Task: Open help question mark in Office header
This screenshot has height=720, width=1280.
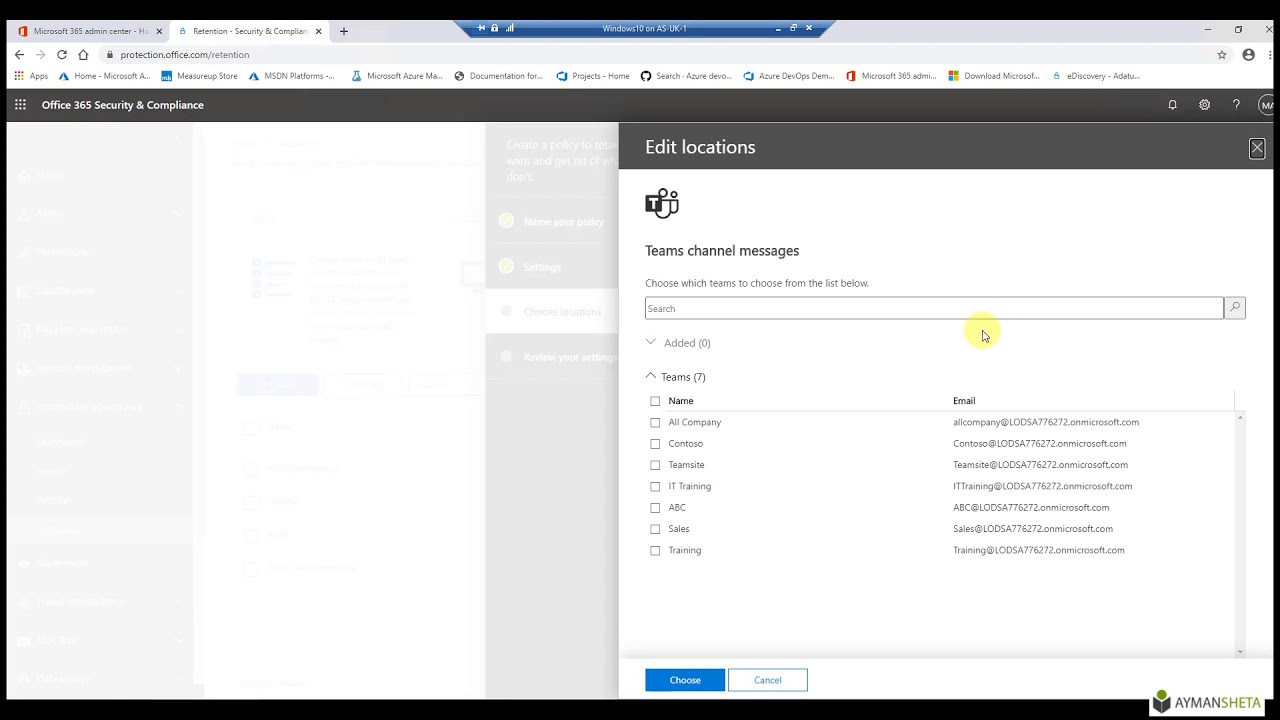Action: [x=1237, y=105]
